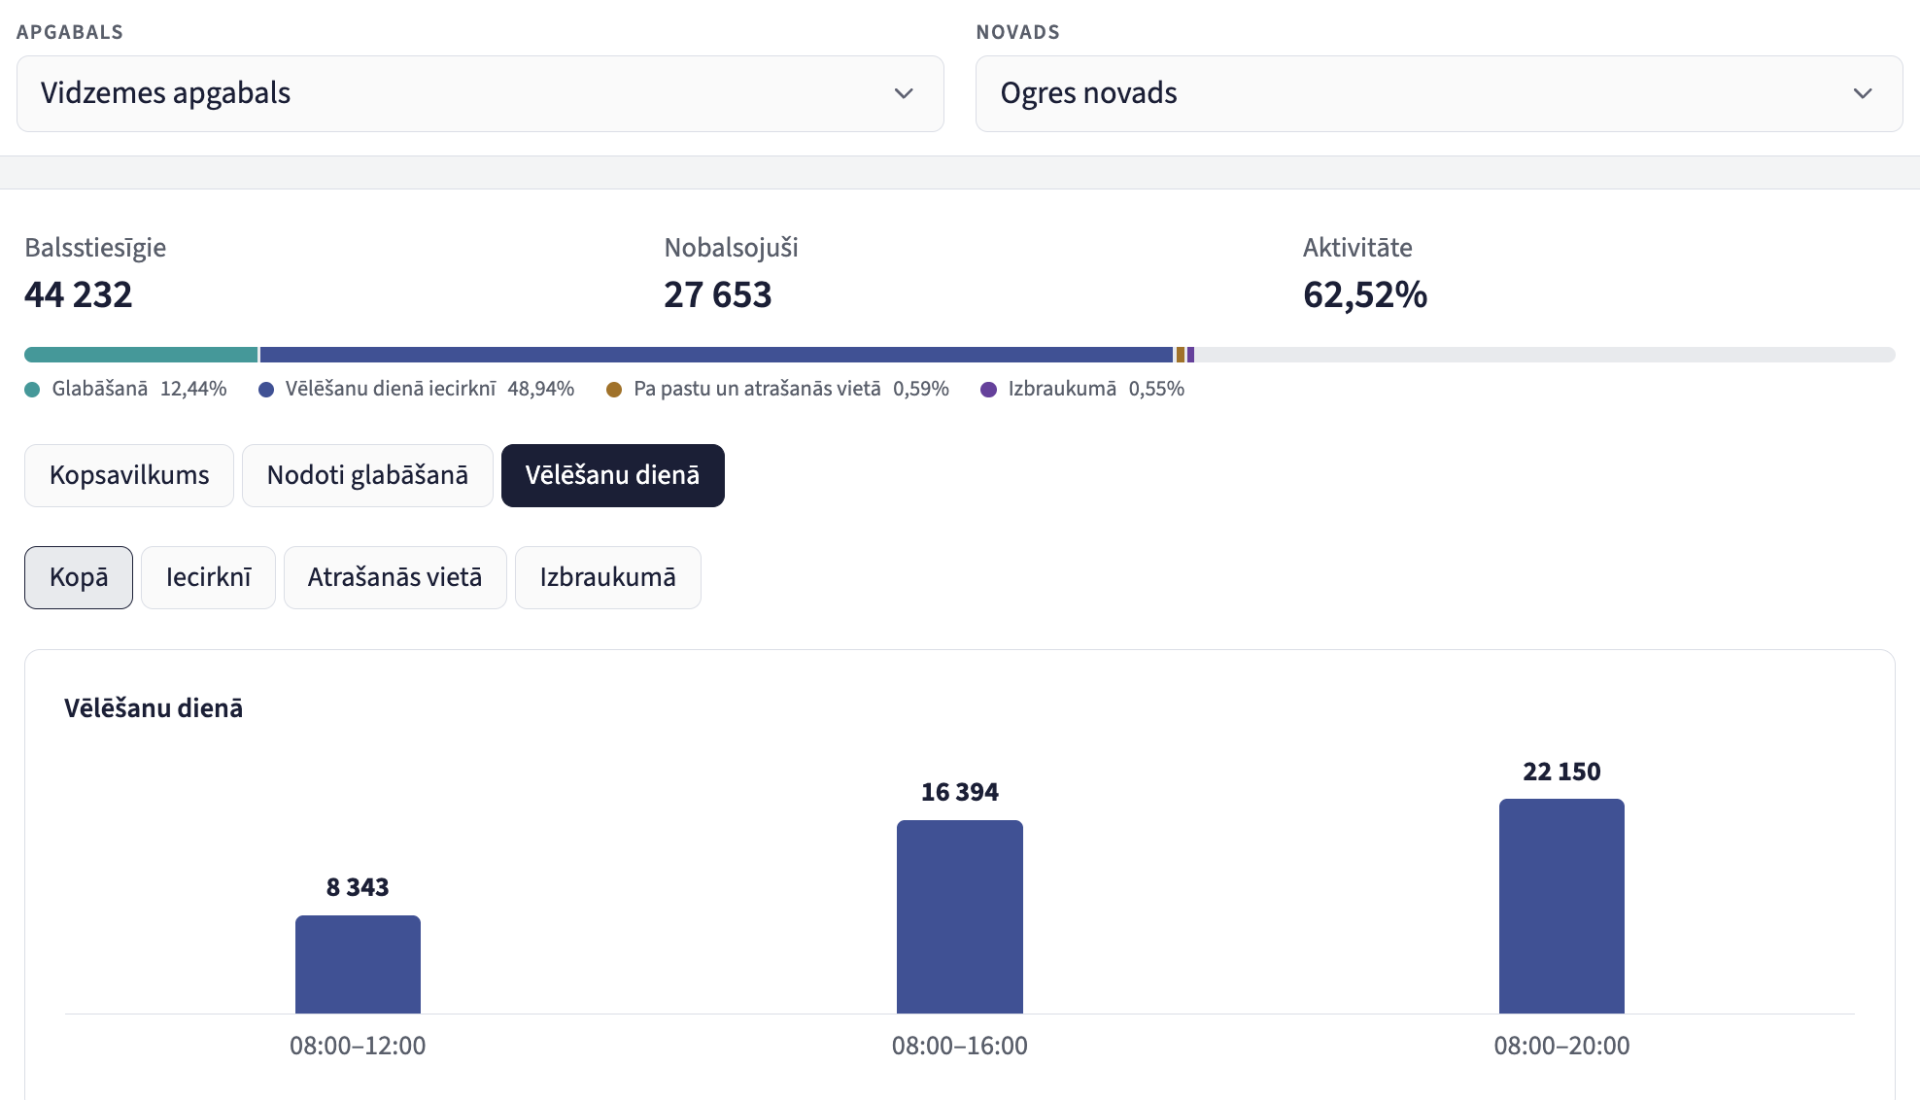Click the 08:00–16:00 axis label
Image resolution: width=1920 pixels, height=1100 pixels.
click(960, 1046)
